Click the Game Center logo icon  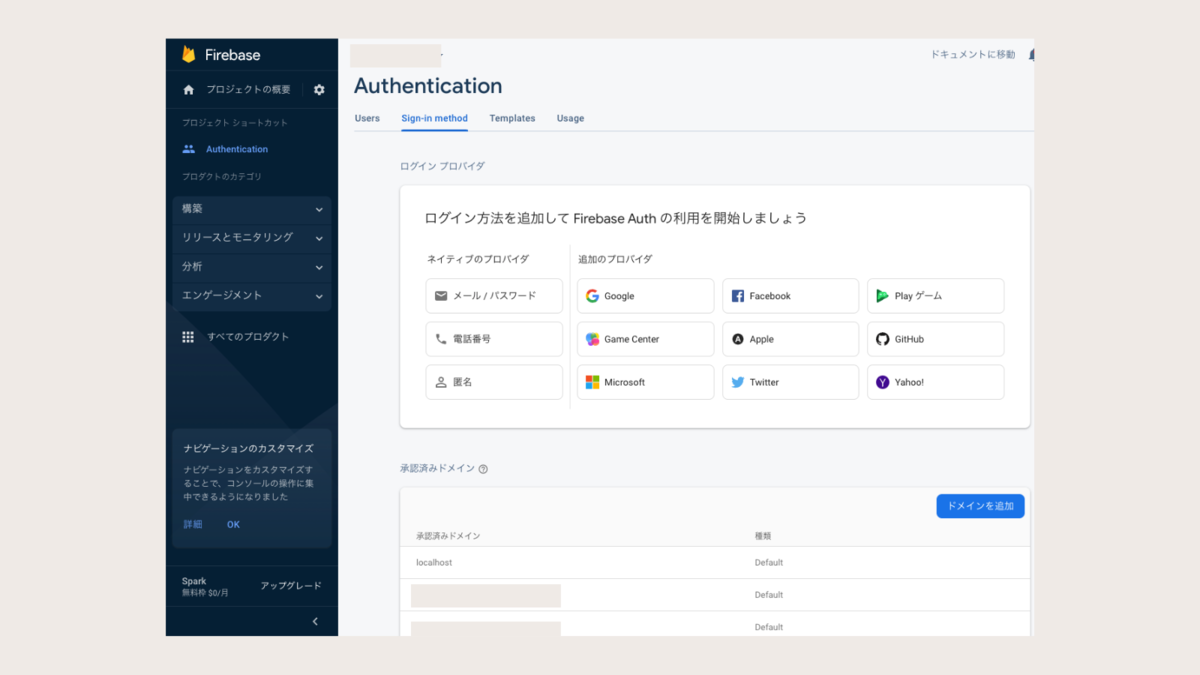[x=592, y=339]
